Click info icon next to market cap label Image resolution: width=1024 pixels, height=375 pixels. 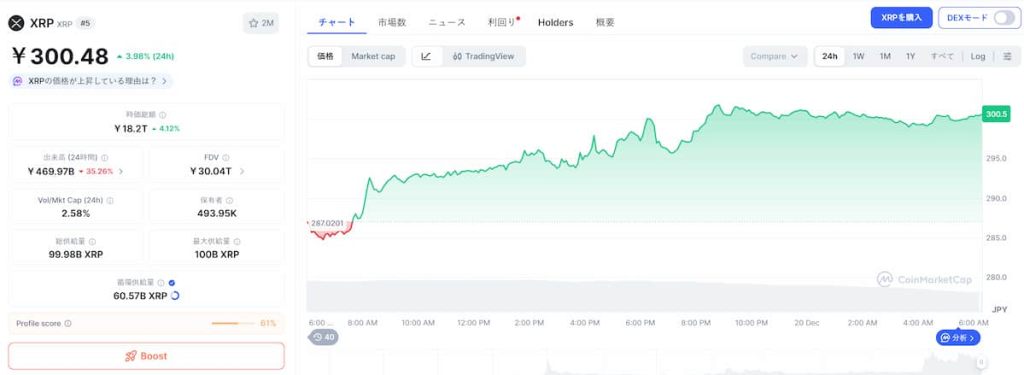tap(163, 115)
